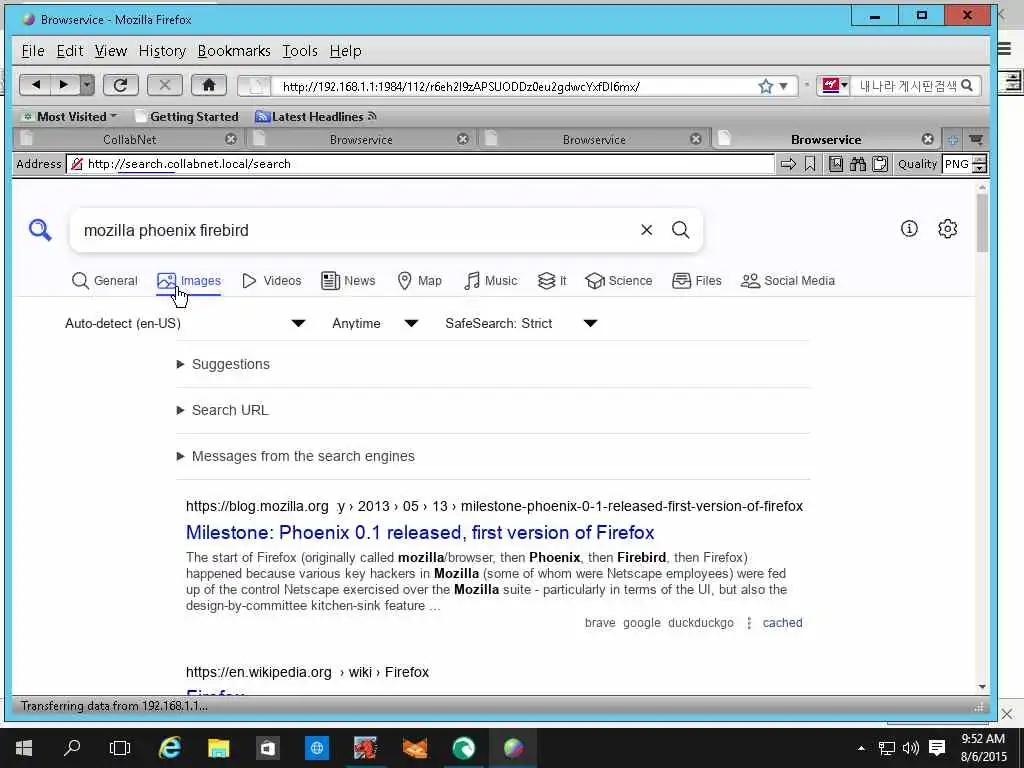1024x768 pixels.
Task: Click the Browservice bookmarks book icon
Action: coord(835,164)
